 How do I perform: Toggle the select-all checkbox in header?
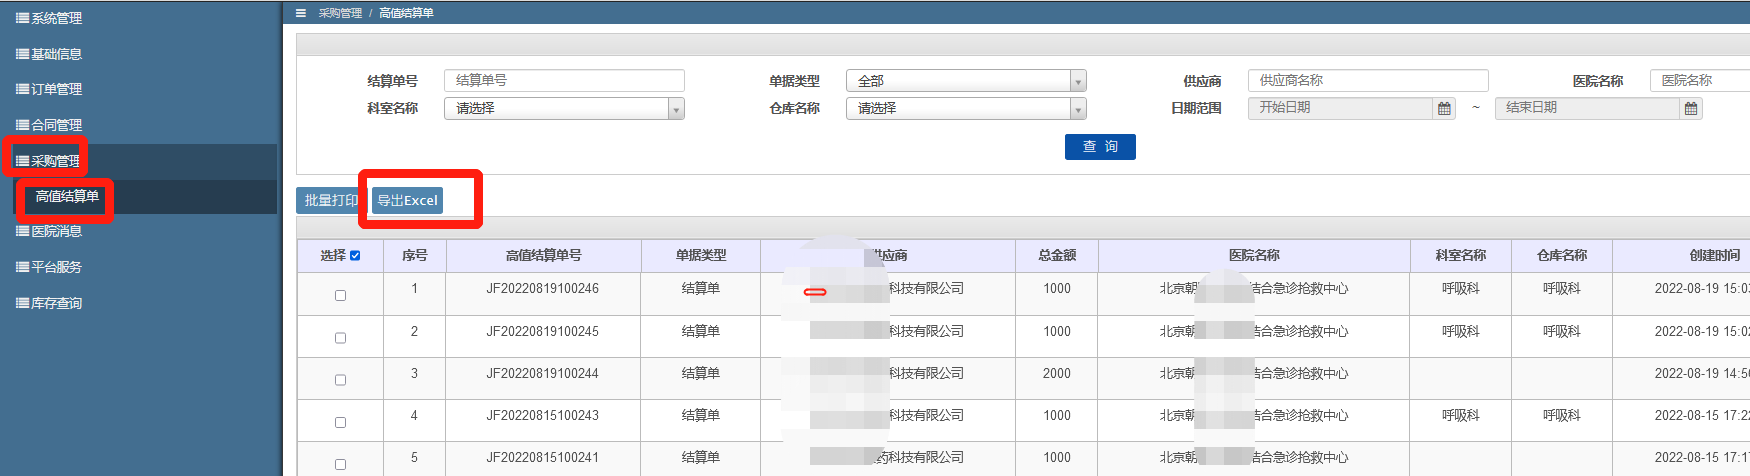(355, 256)
